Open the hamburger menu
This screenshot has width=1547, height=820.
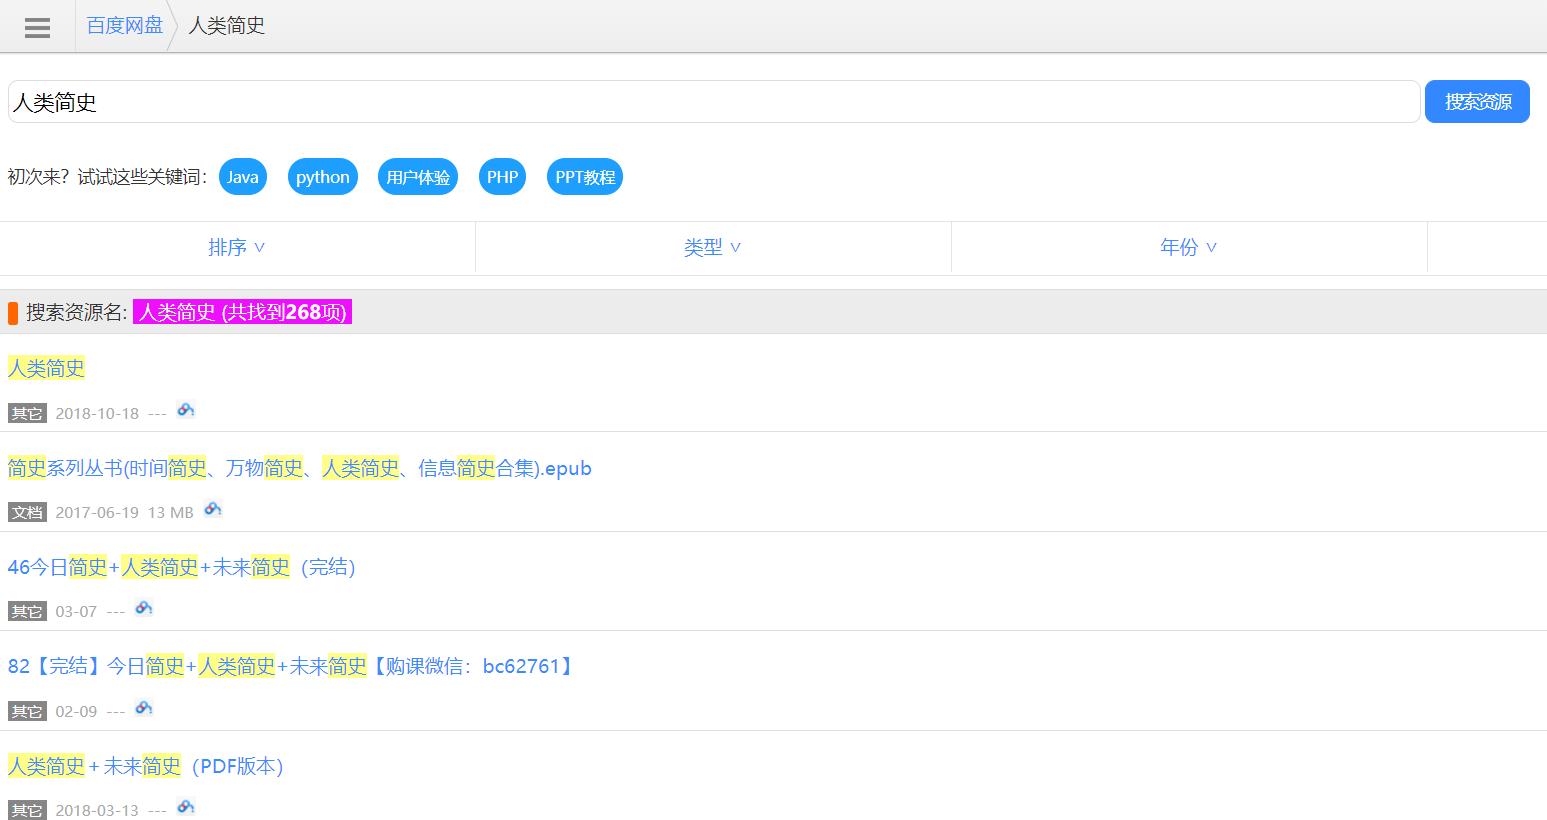37,27
